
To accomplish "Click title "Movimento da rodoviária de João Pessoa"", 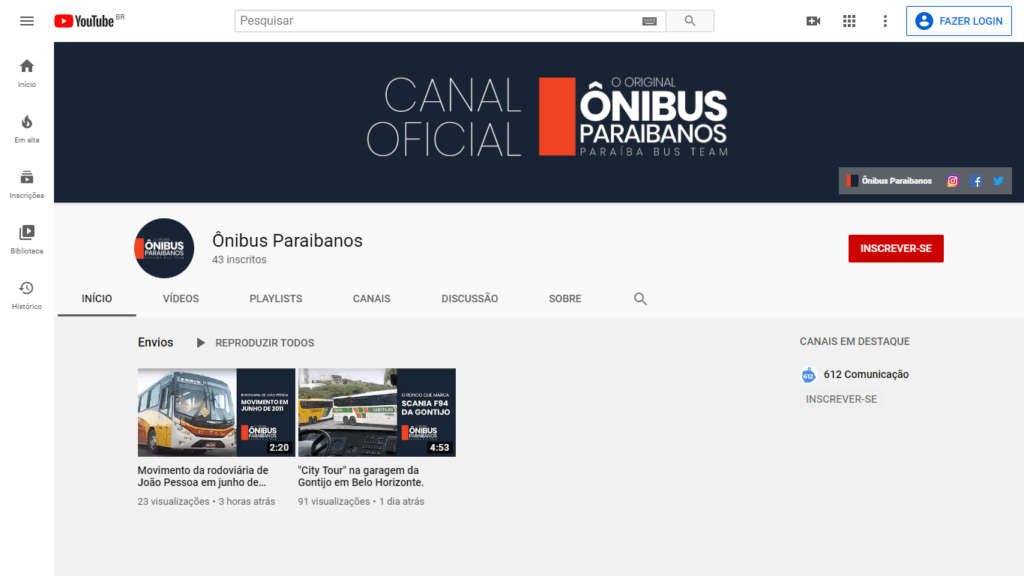I will click(x=203, y=476).
